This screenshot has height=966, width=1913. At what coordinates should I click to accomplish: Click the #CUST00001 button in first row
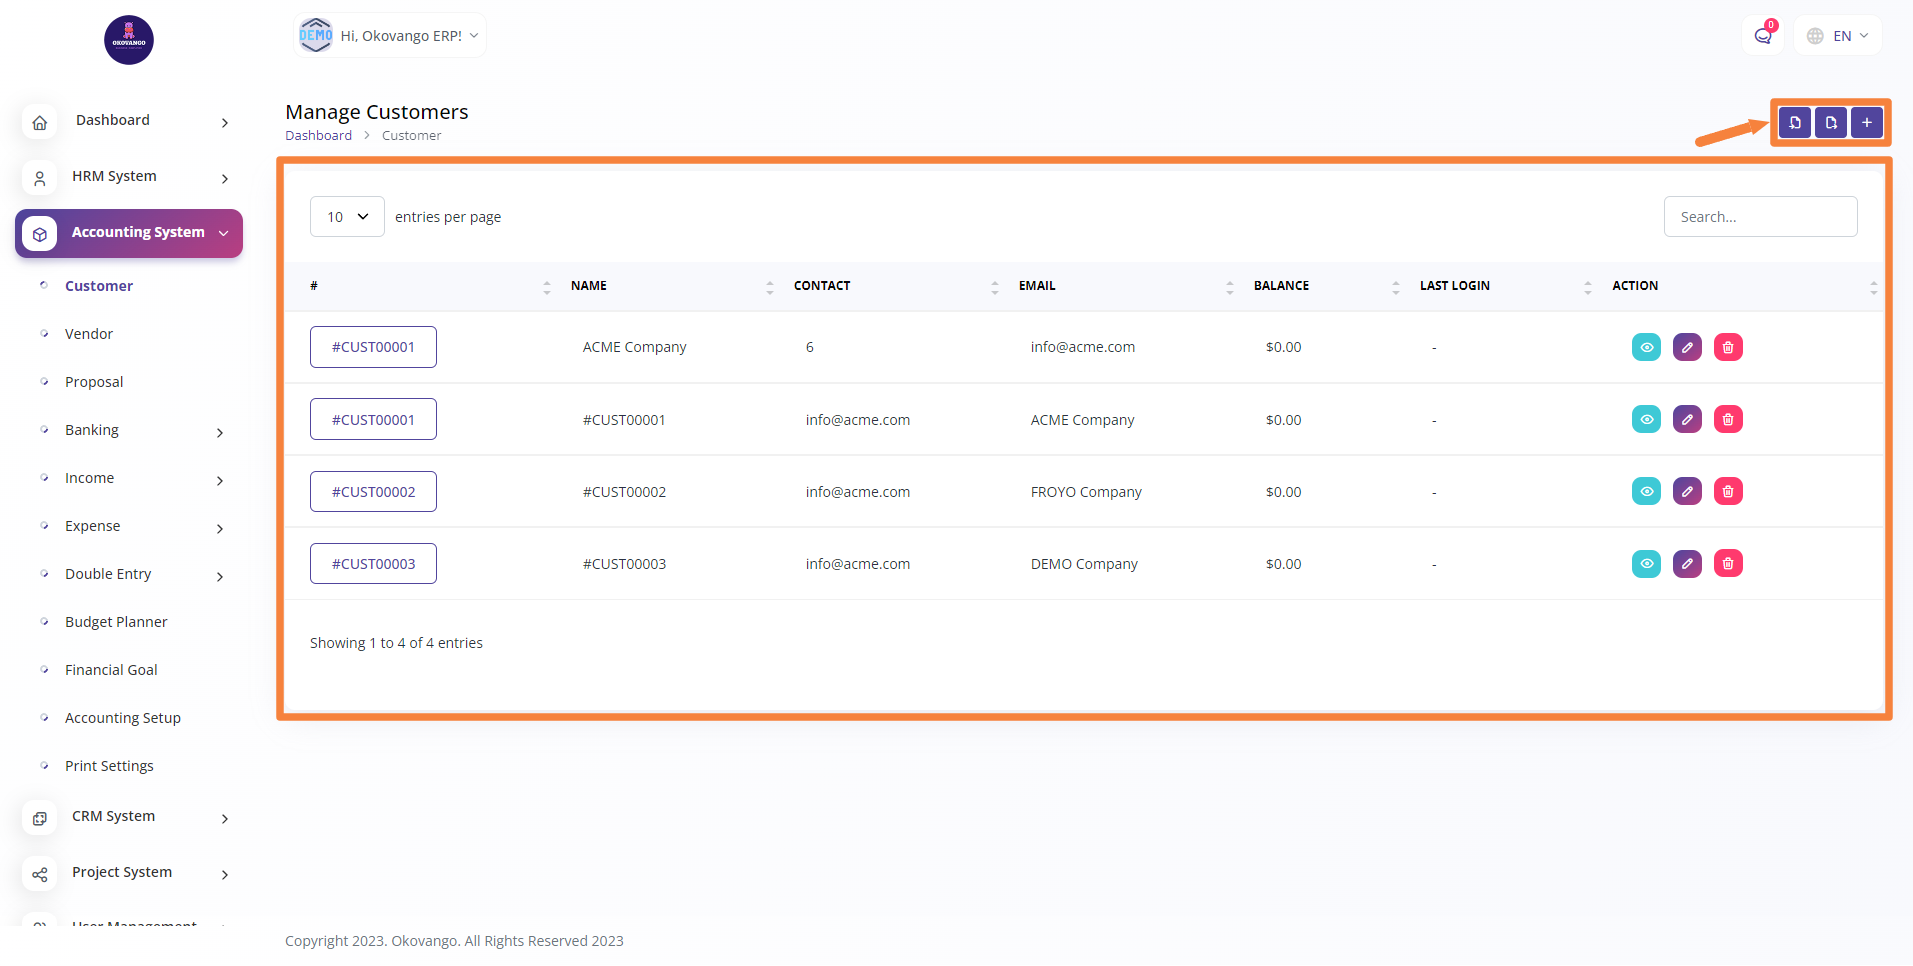[x=373, y=347]
